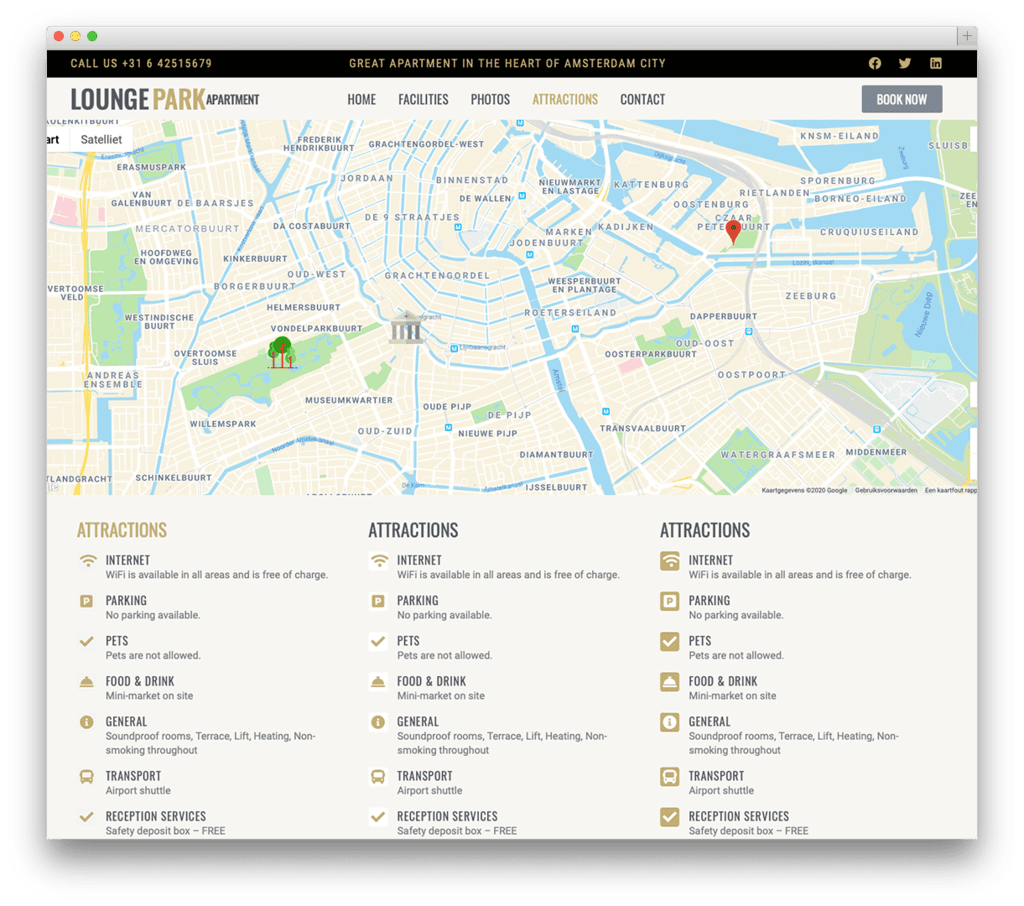The width and height of the screenshot is (1024, 906).
Task: Select the Attractions menu item
Action: 565,99
